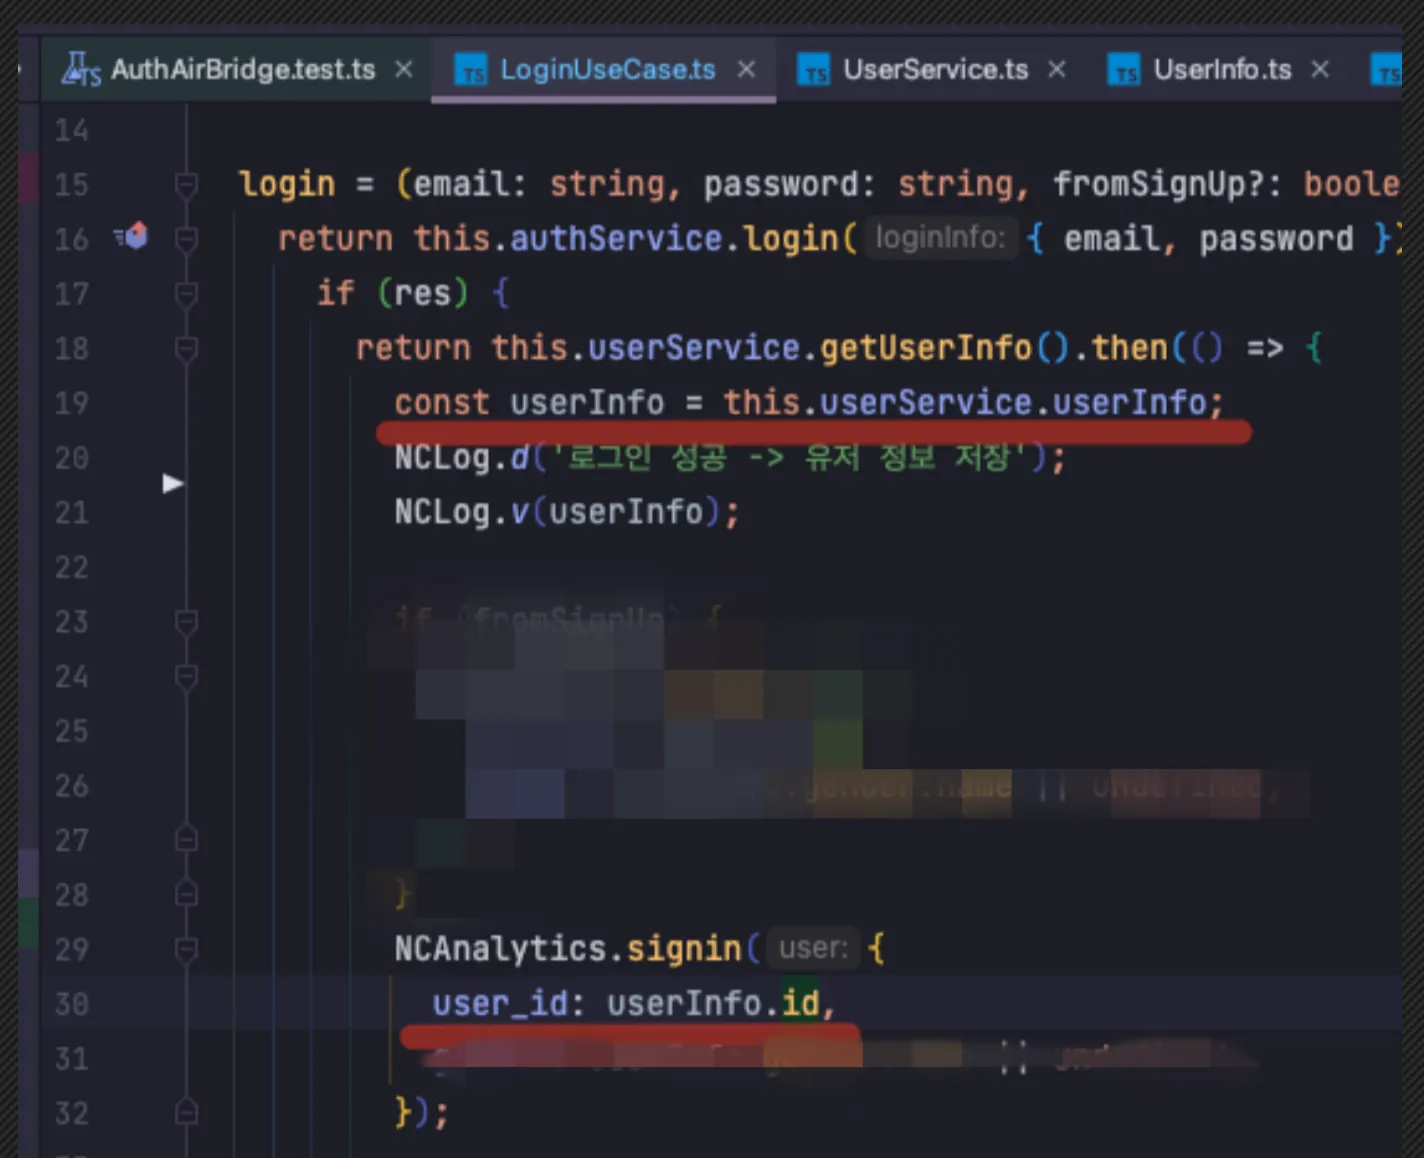The height and width of the screenshot is (1158, 1424).
Task: Click if (res) condition on line 17
Action: point(393,293)
